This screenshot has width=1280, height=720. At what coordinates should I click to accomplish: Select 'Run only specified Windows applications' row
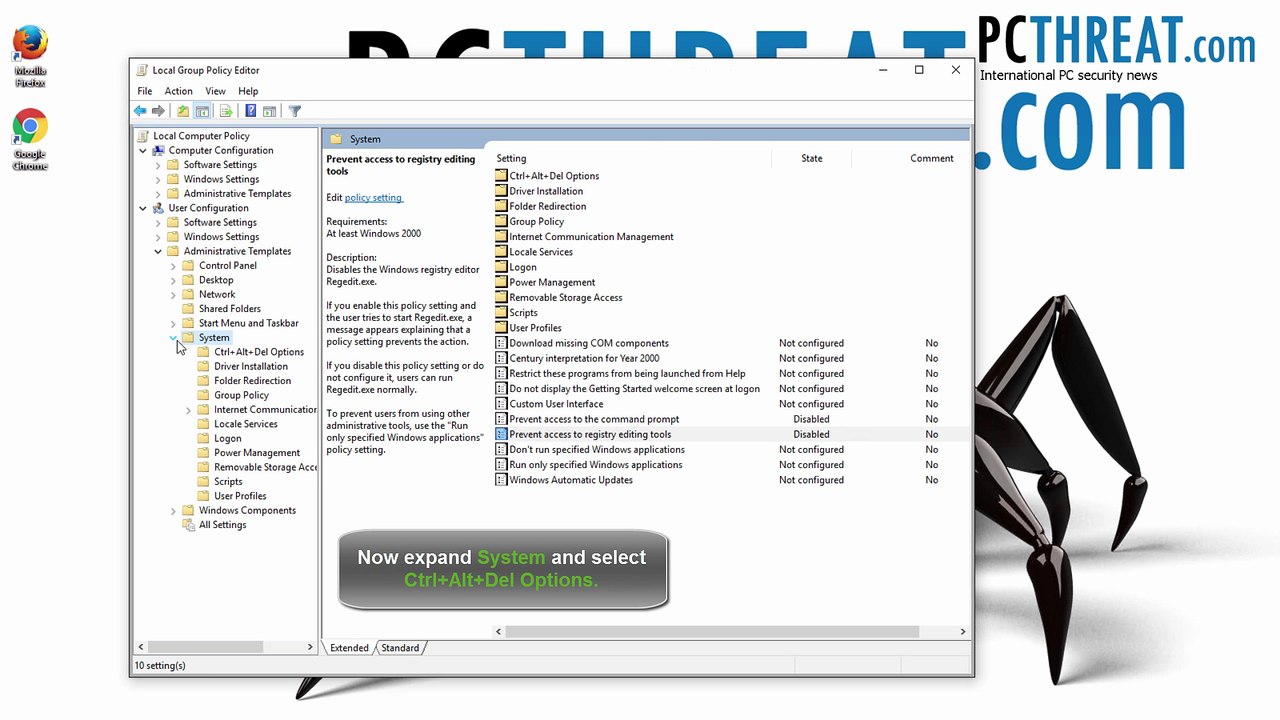pos(732,465)
